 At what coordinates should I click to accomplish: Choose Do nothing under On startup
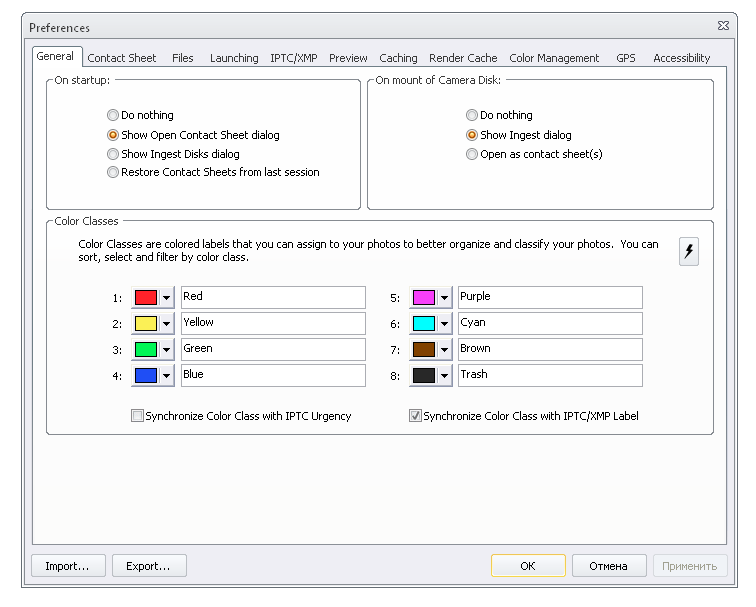click(113, 115)
